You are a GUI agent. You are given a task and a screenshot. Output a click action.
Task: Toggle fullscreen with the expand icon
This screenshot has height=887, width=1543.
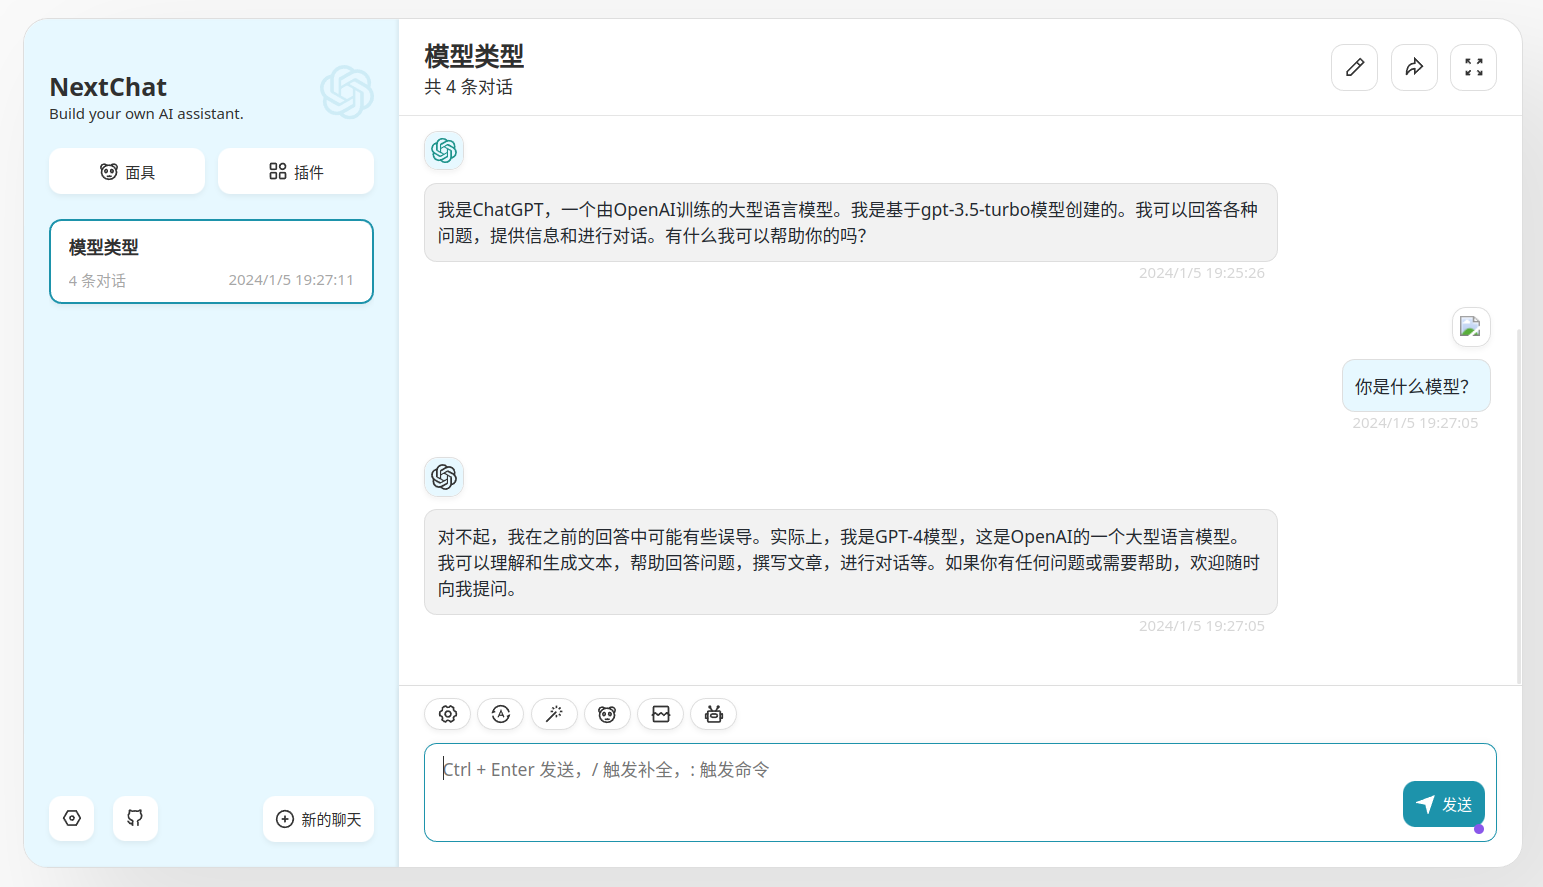point(1473,67)
